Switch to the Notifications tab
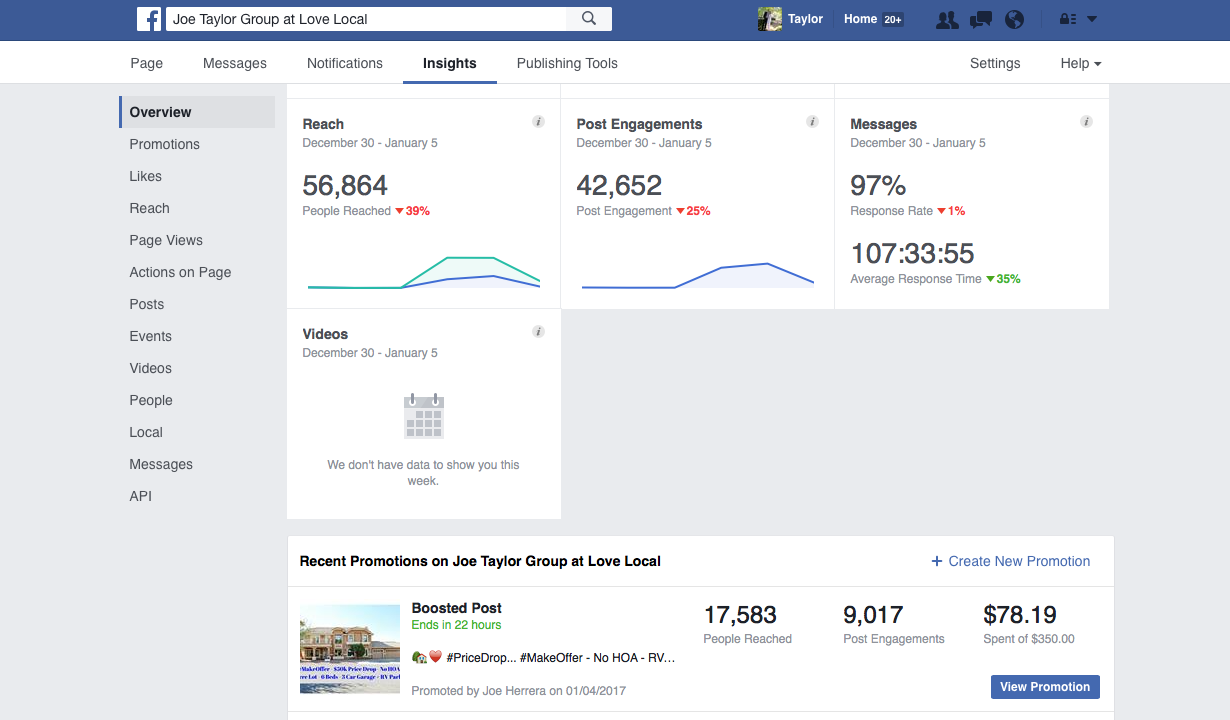The height and width of the screenshot is (720, 1230). 345,63
